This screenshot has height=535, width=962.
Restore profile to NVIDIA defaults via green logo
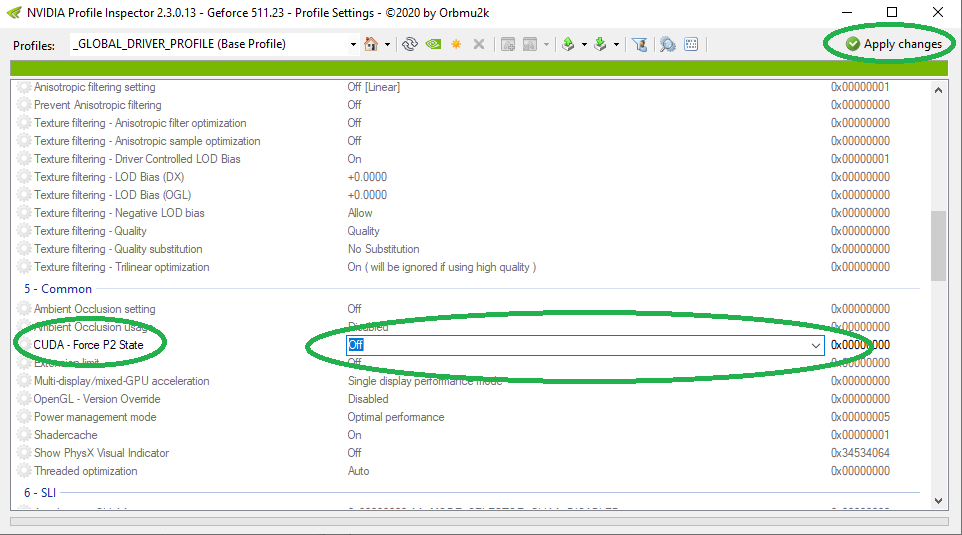(433, 44)
